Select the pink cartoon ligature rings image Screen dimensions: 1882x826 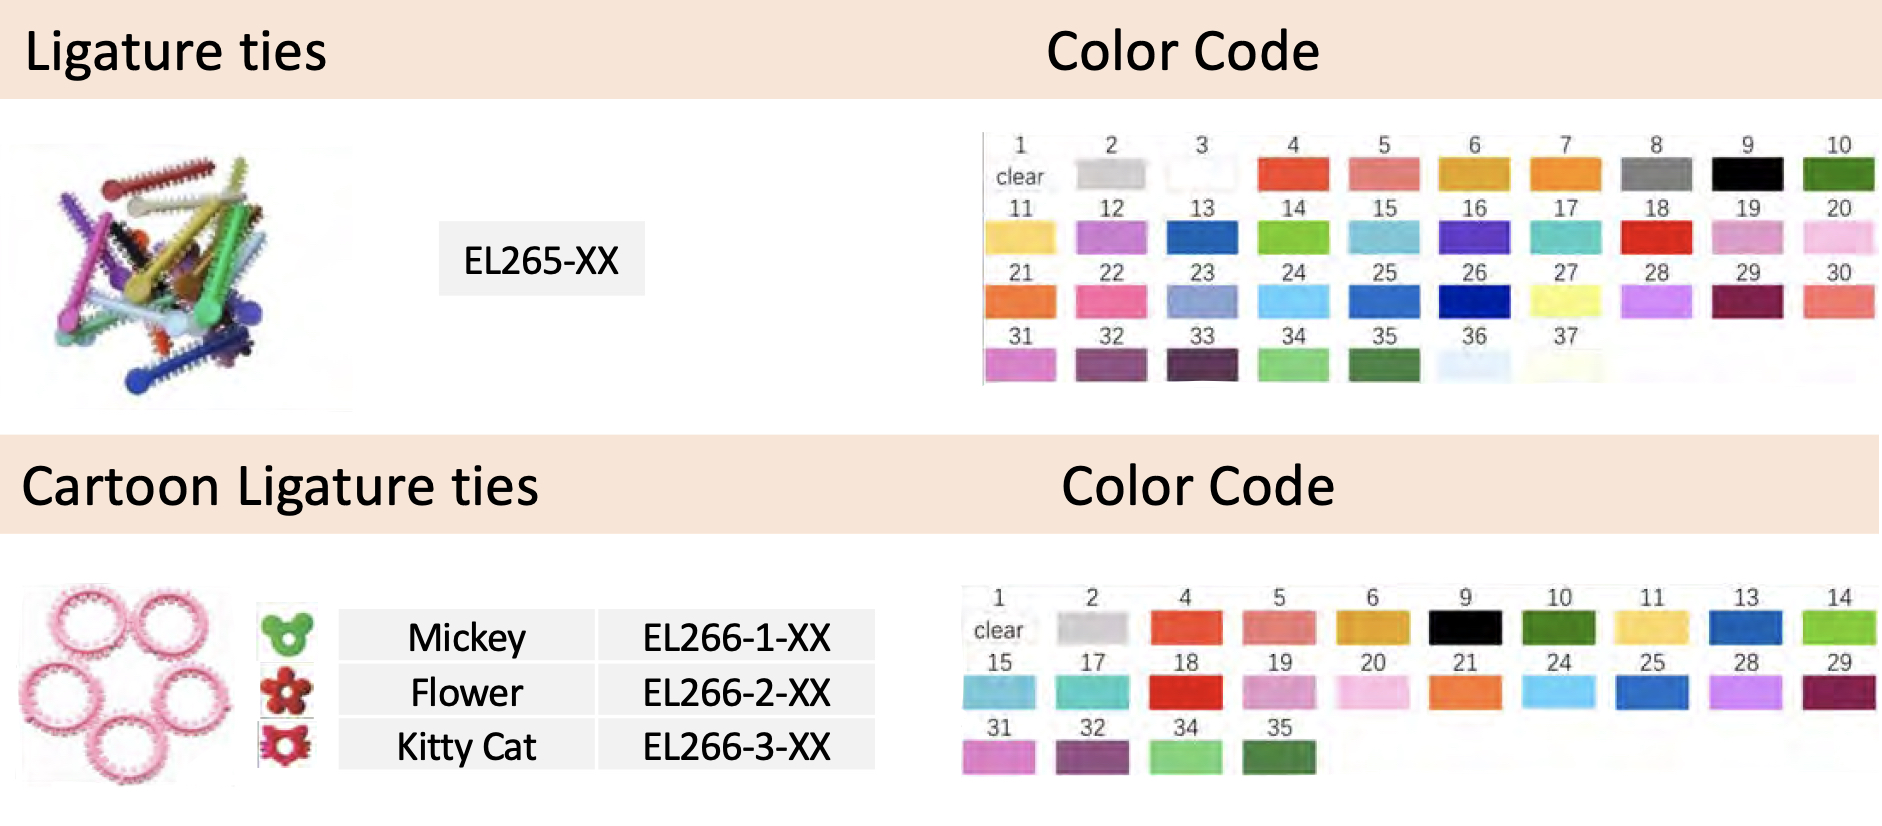click(x=124, y=685)
